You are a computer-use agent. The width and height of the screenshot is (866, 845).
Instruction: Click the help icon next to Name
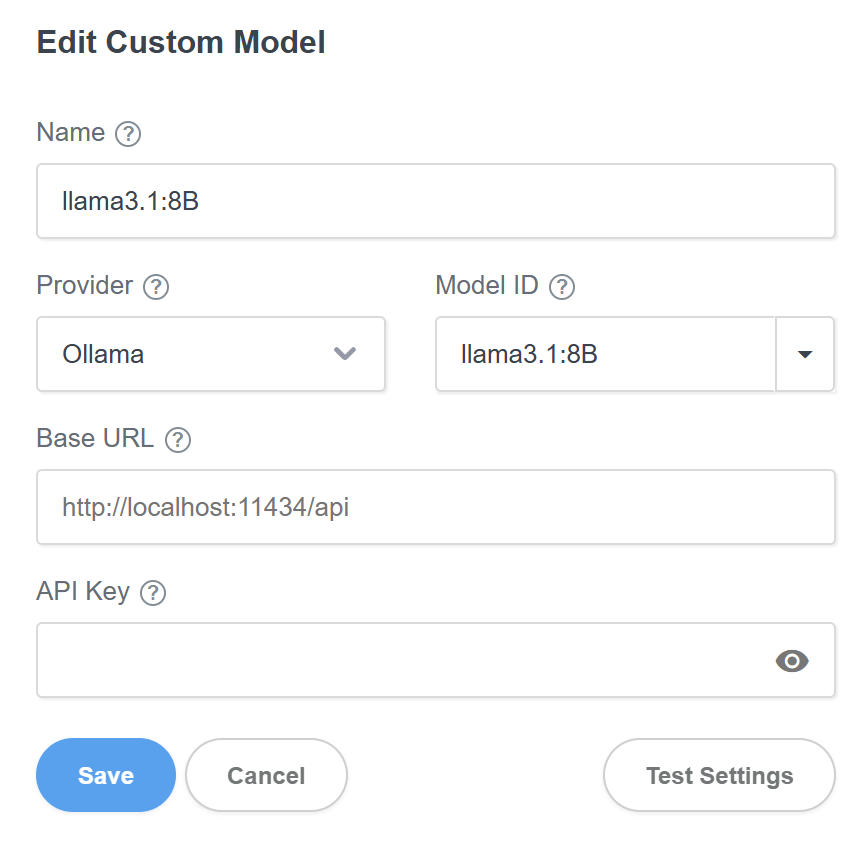[x=128, y=134]
